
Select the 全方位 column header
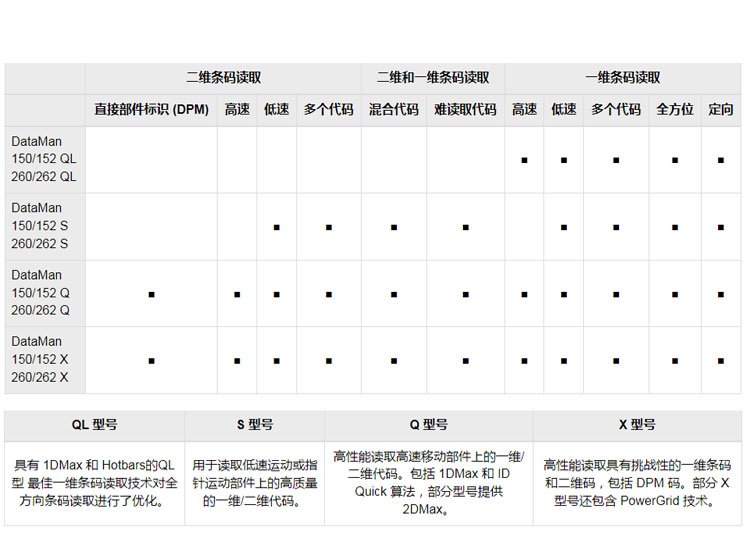coord(674,110)
